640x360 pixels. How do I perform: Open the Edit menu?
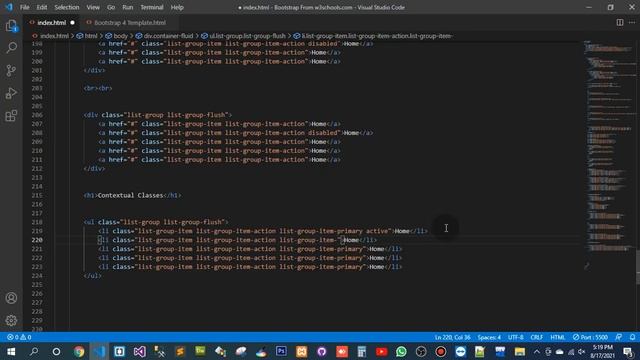point(42,7)
